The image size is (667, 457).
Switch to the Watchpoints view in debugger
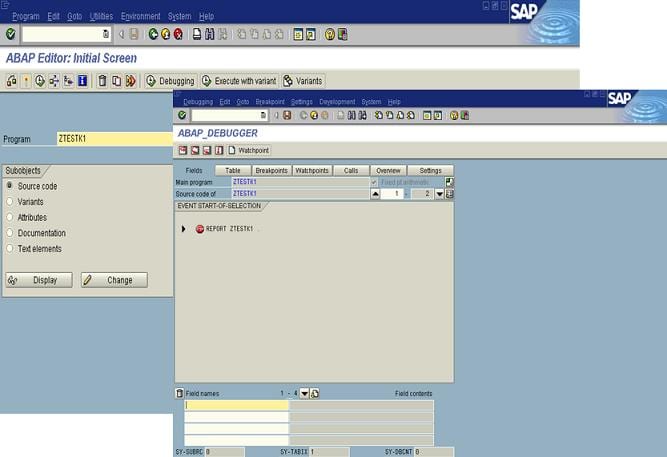coord(312,170)
